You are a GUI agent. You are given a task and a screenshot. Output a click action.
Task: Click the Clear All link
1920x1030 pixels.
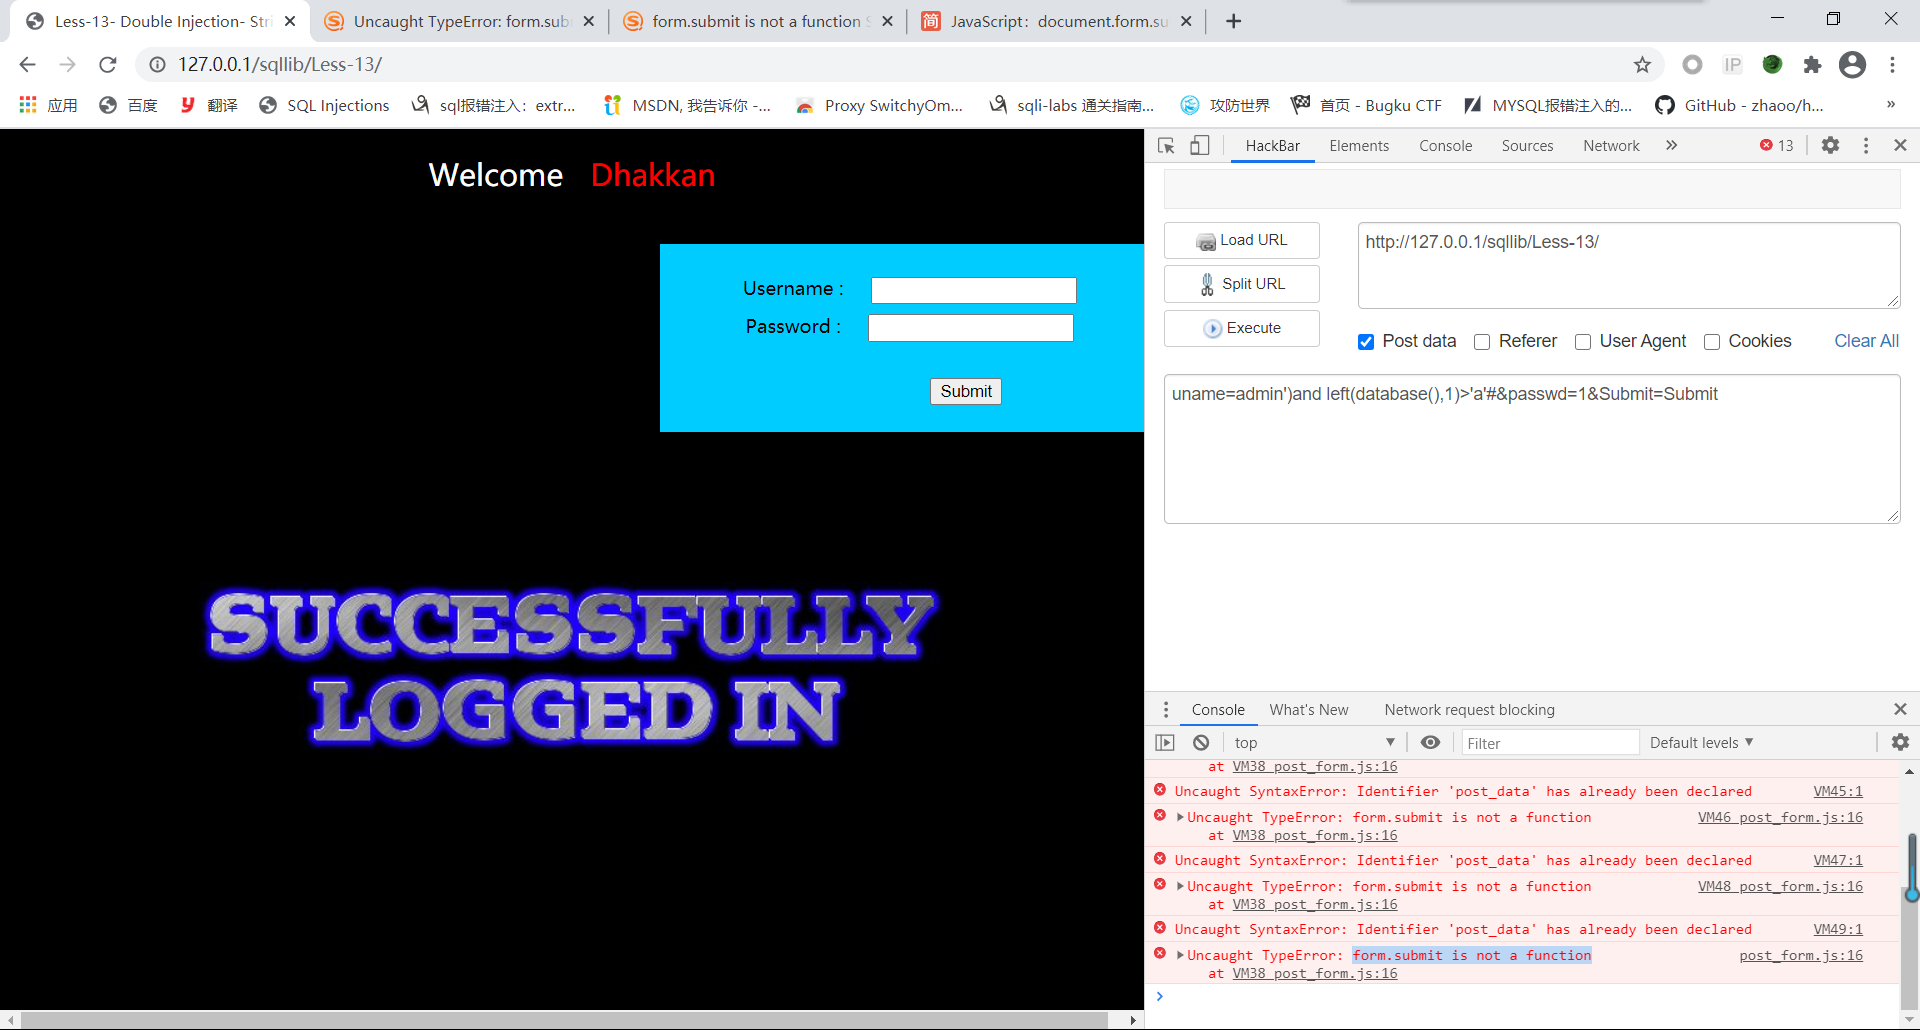(1866, 341)
